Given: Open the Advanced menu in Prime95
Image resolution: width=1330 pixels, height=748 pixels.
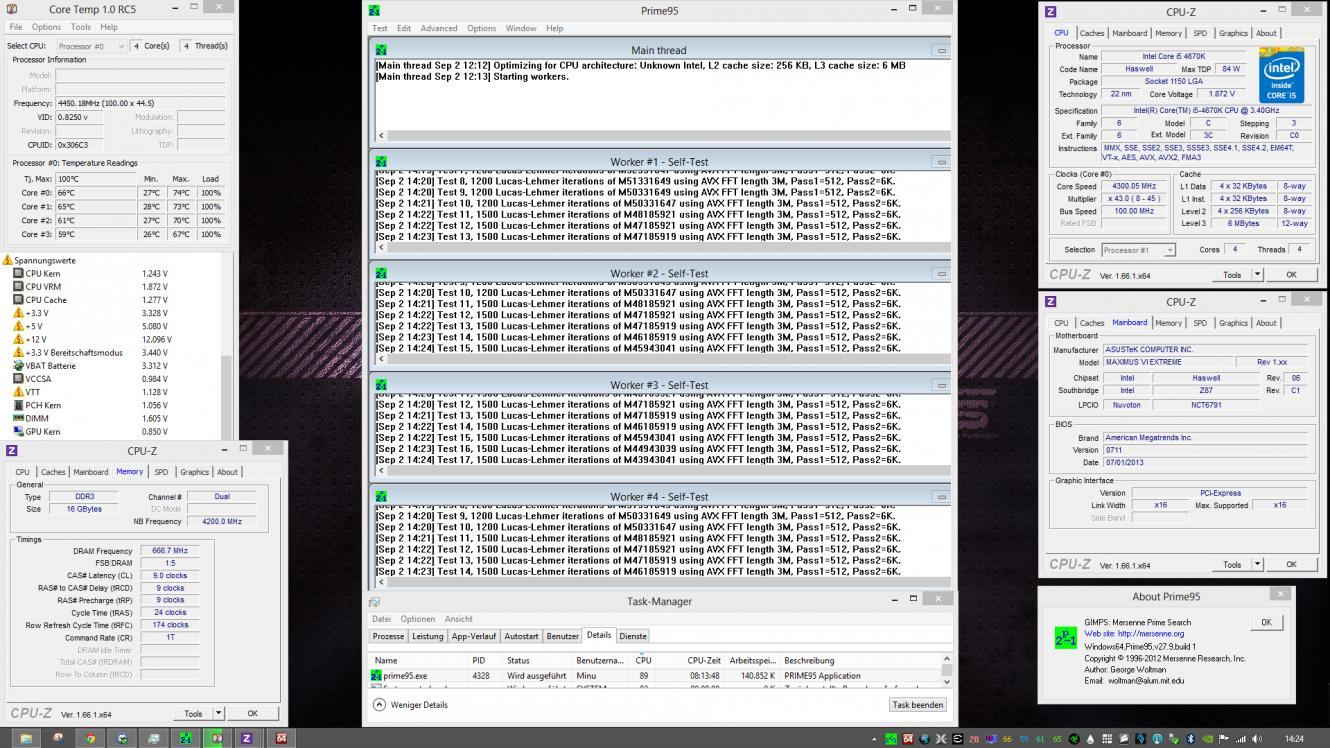Looking at the screenshot, I should click(x=438, y=28).
